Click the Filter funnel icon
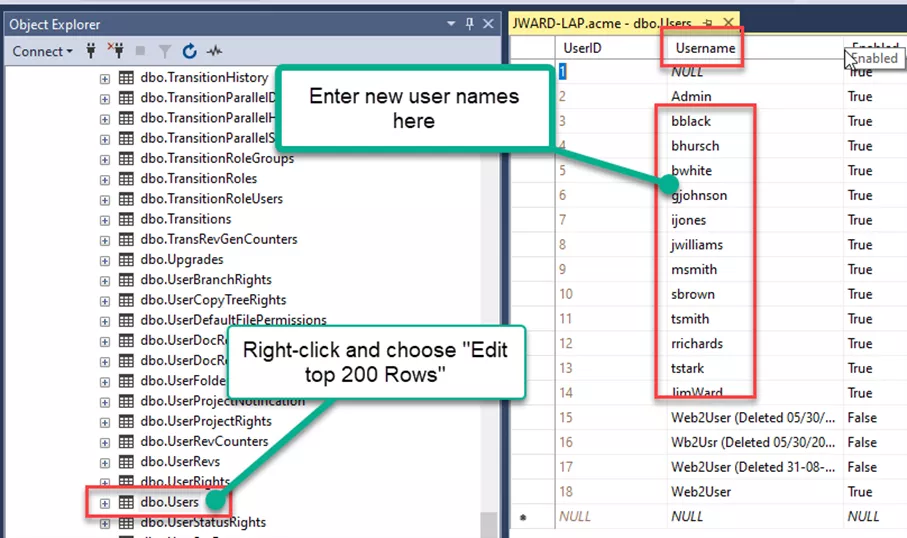This screenshot has height=538, width=907. click(x=164, y=51)
